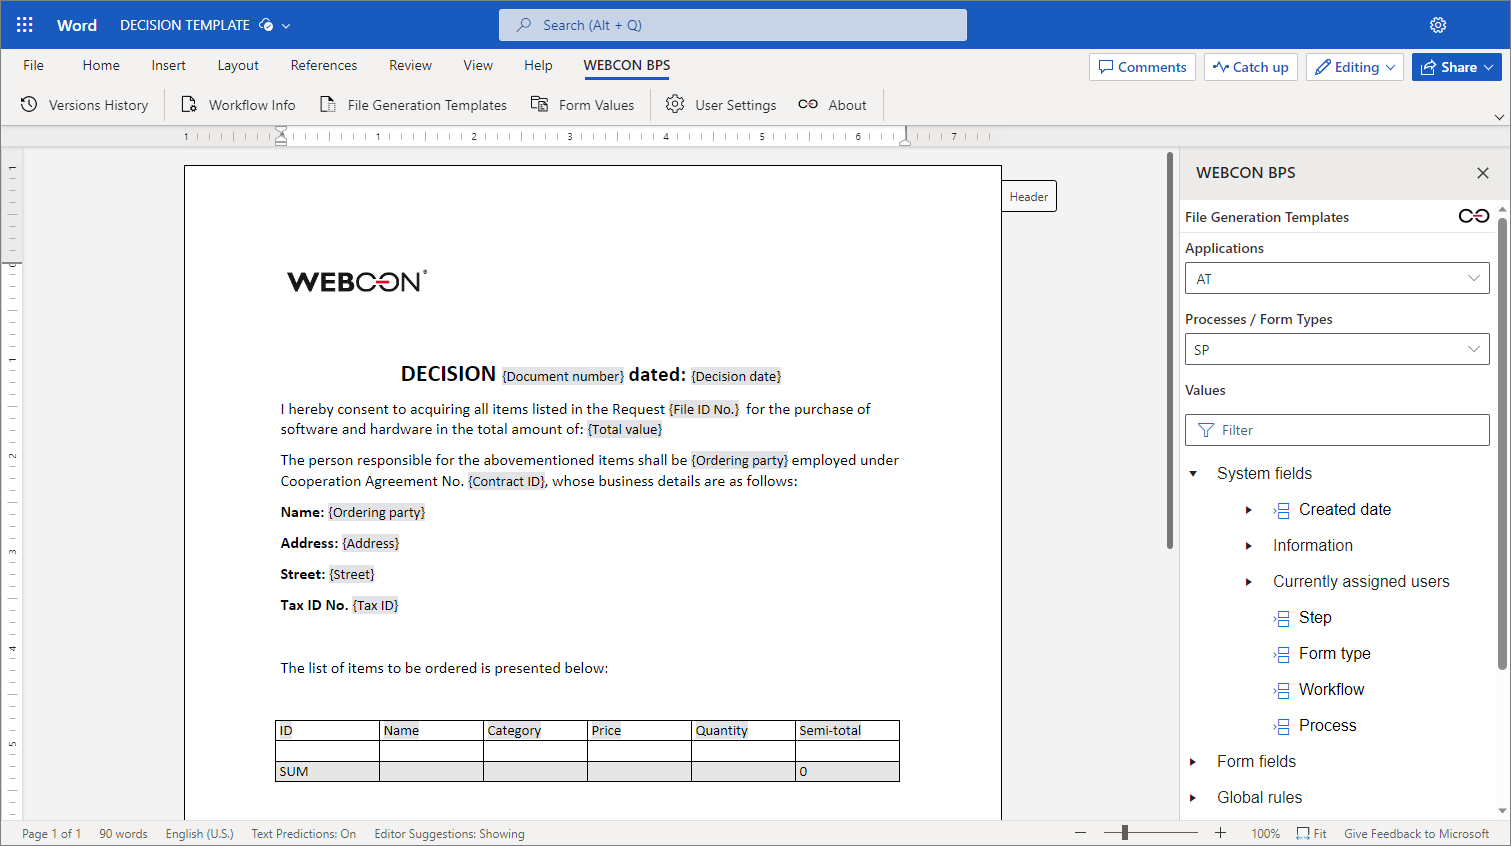Screen dimensions: 1511x846
Task: Click the document vertical scrollbar
Action: pyautogui.click(x=1169, y=350)
